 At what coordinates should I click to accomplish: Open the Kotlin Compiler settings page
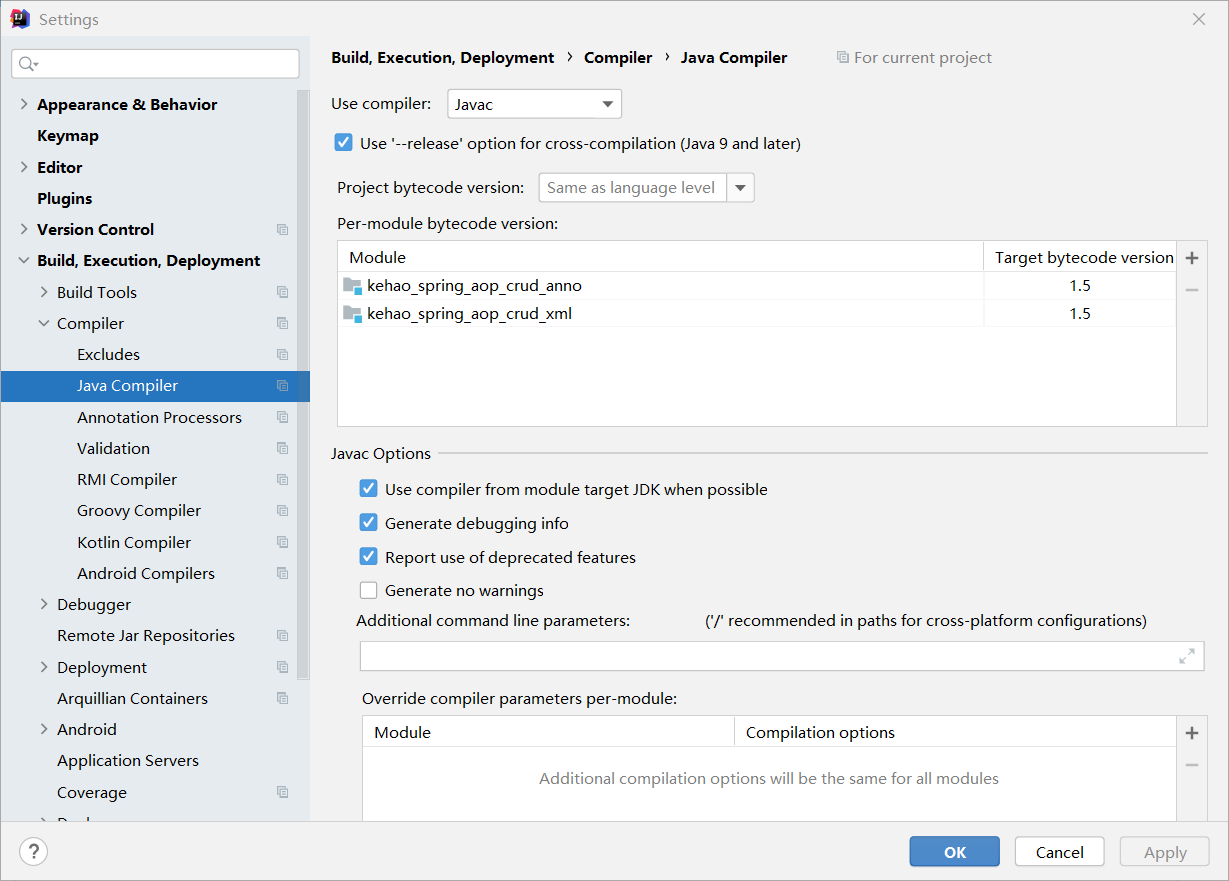point(134,542)
